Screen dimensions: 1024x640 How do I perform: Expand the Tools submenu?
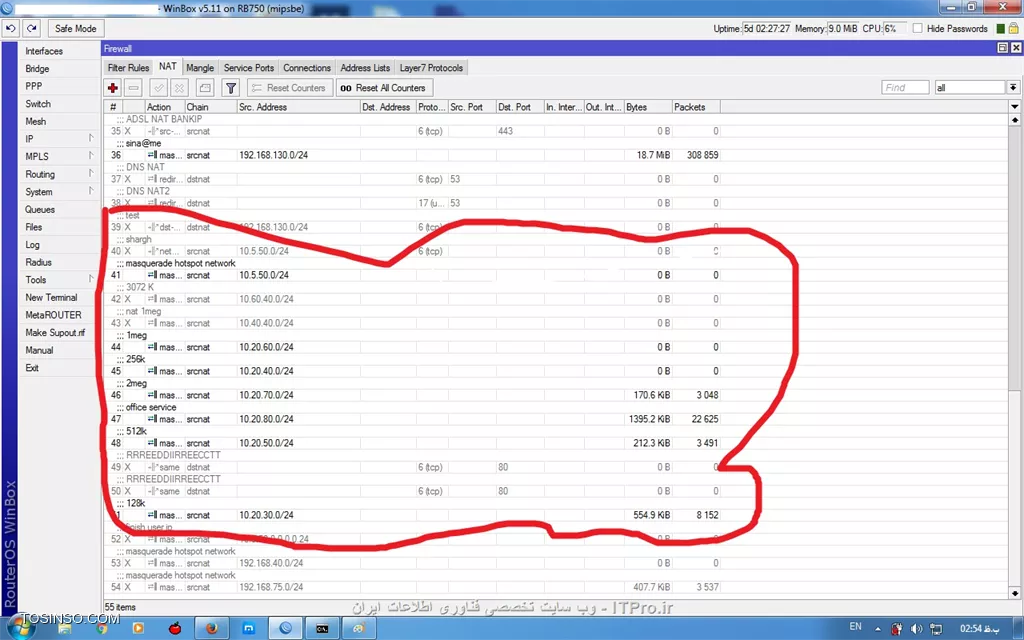pyautogui.click(x=91, y=280)
